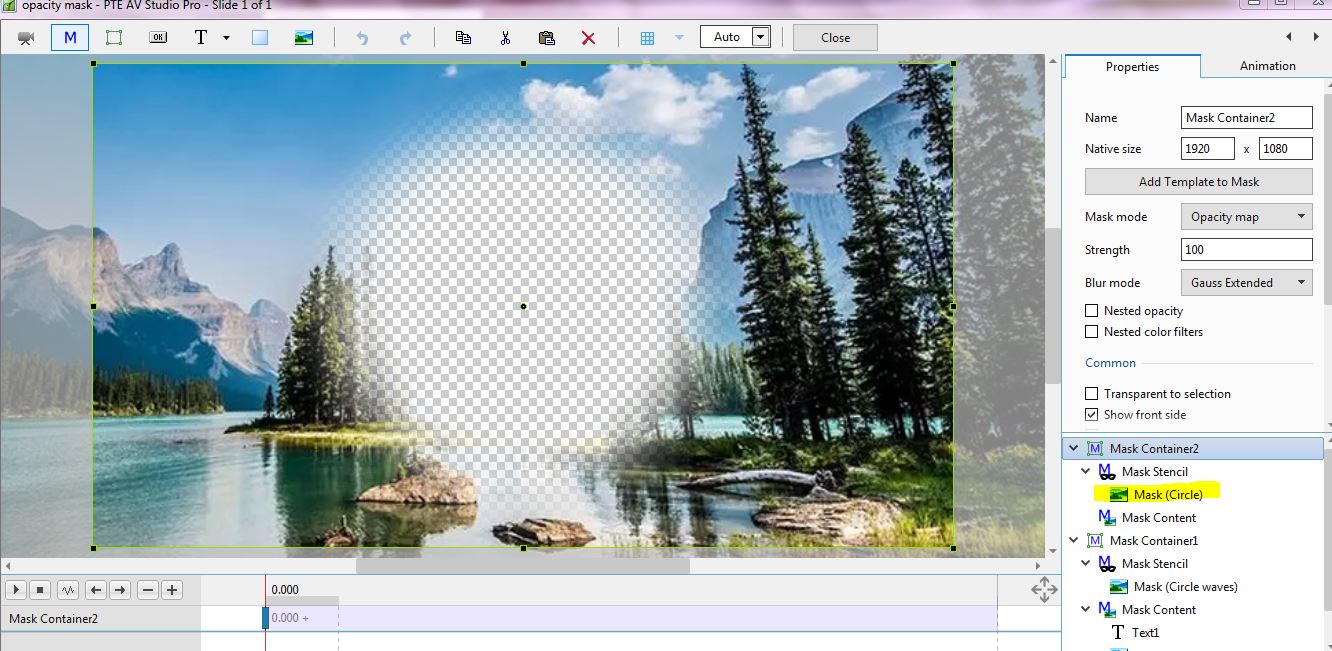This screenshot has height=651, width=1332.
Task: Add a frame object from toolbar
Action: pyautogui.click(x=114, y=38)
